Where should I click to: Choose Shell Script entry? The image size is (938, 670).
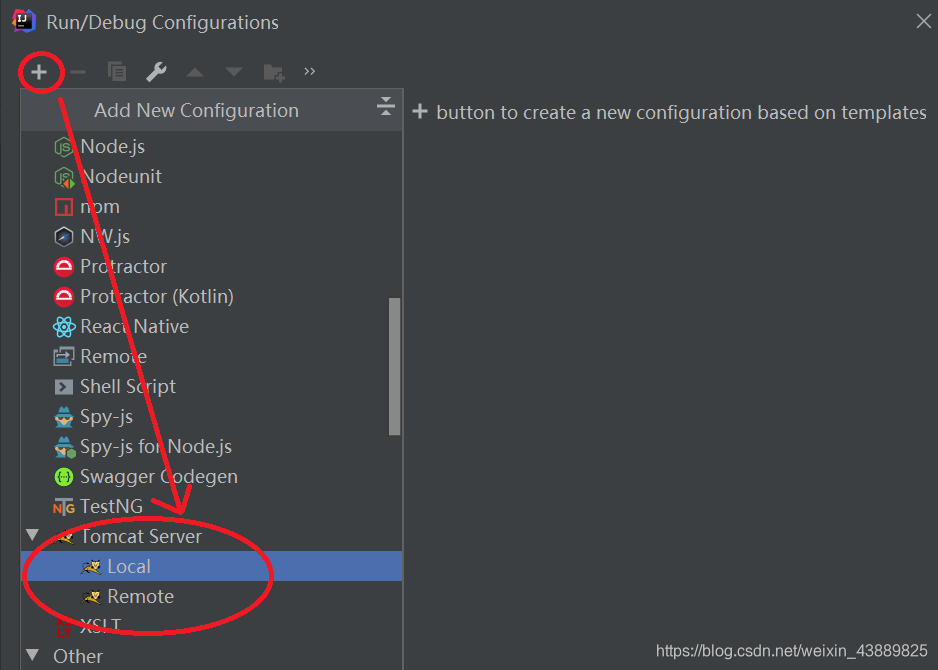pos(128,387)
